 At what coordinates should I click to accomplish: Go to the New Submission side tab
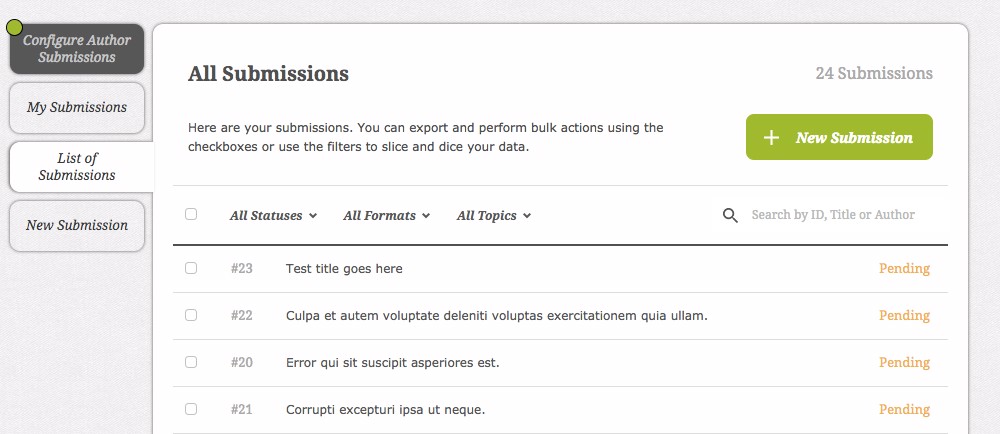pos(77,225)
